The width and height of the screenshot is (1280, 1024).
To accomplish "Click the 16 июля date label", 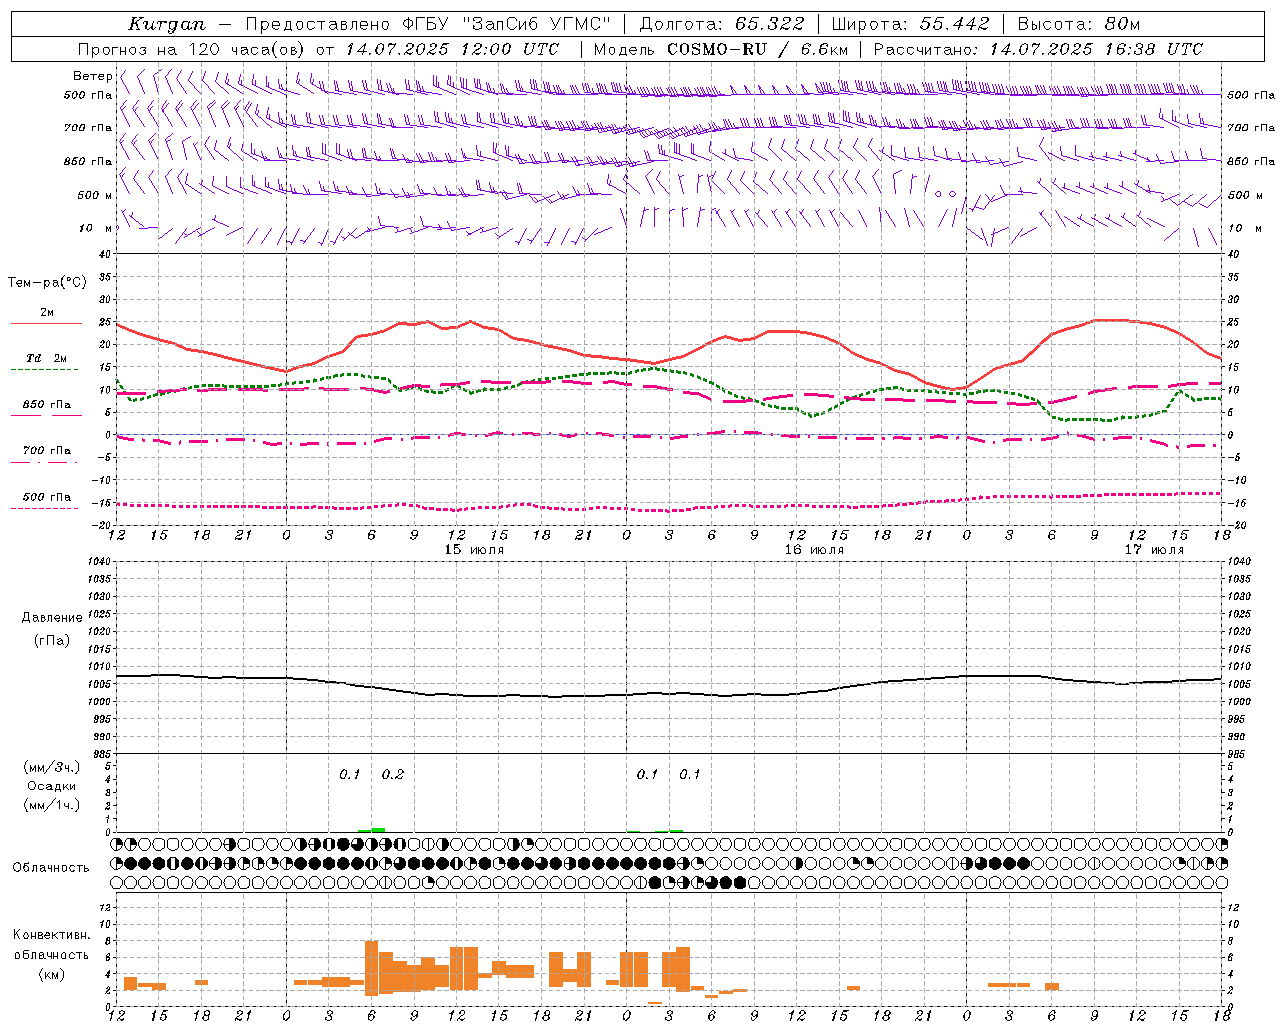I will click(814, 550).
